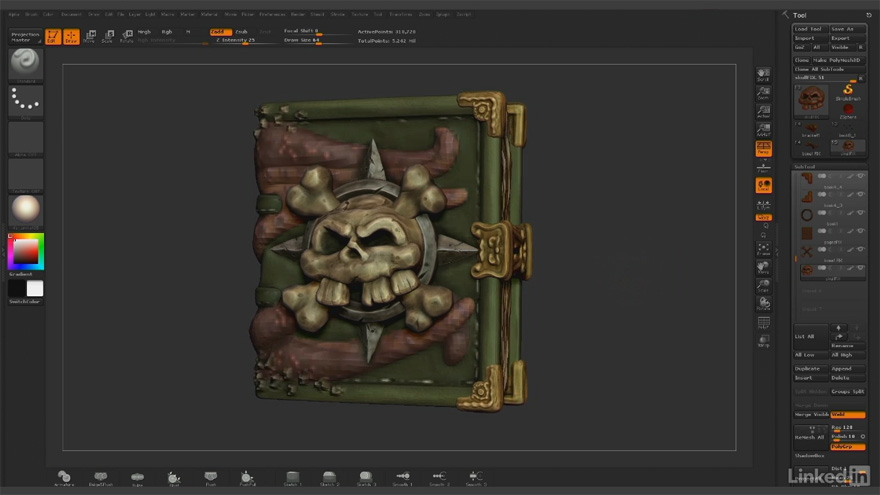Collapse the right tray divider handle
This screenshot has height=495, width=880.
tap(777, 252)
